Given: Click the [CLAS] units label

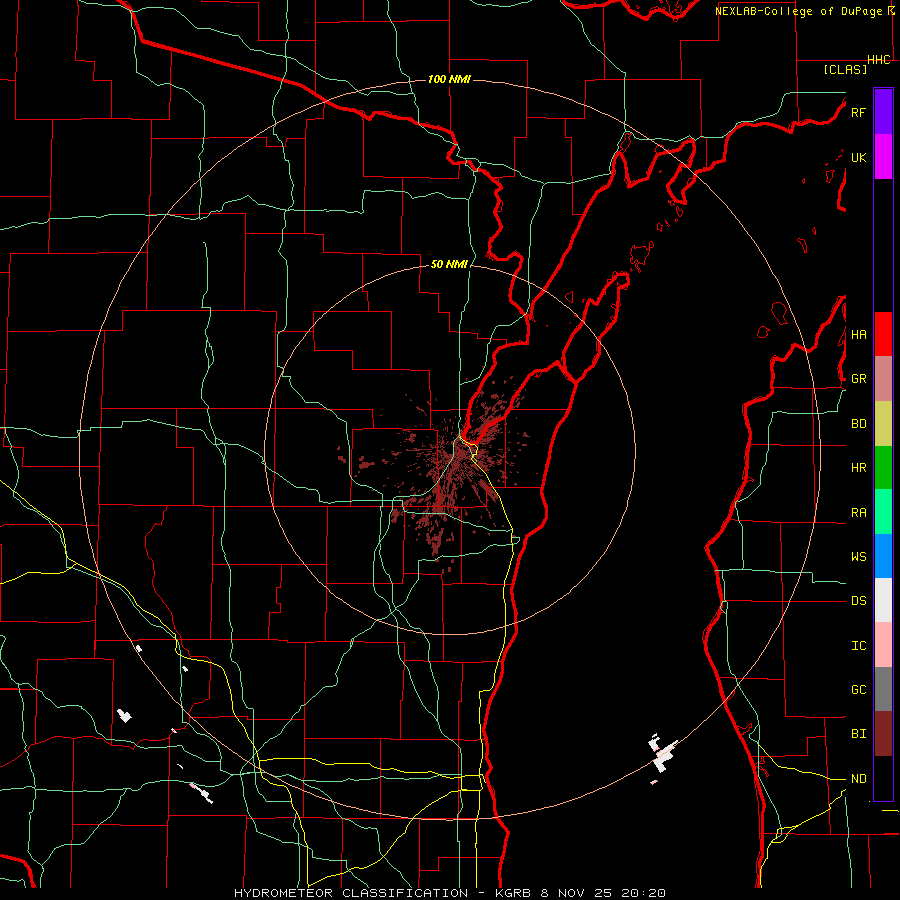Looking at the screenshot, I should pyautogui.click(x=845, y=70).
